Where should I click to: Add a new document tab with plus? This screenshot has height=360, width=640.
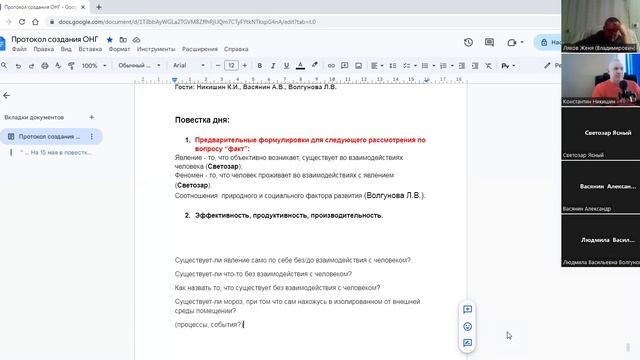91,118
